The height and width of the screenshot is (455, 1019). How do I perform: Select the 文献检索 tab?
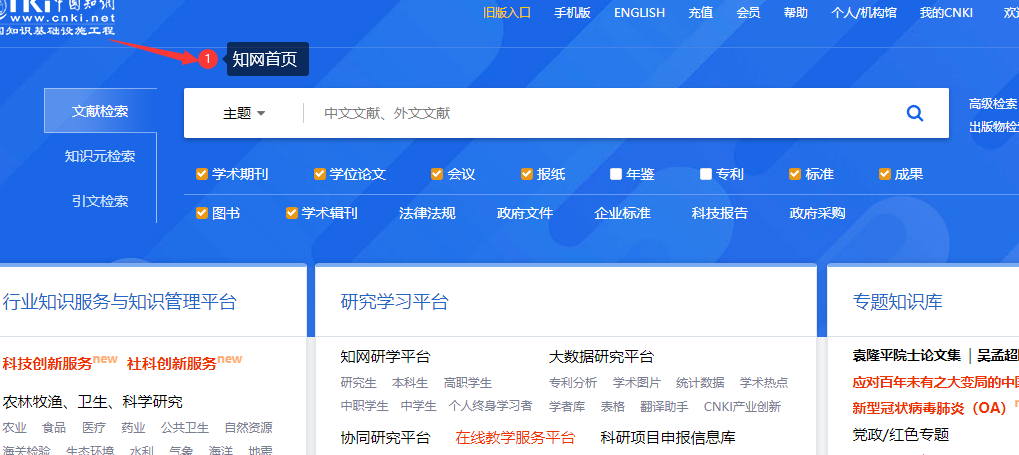tap(100, 111)
